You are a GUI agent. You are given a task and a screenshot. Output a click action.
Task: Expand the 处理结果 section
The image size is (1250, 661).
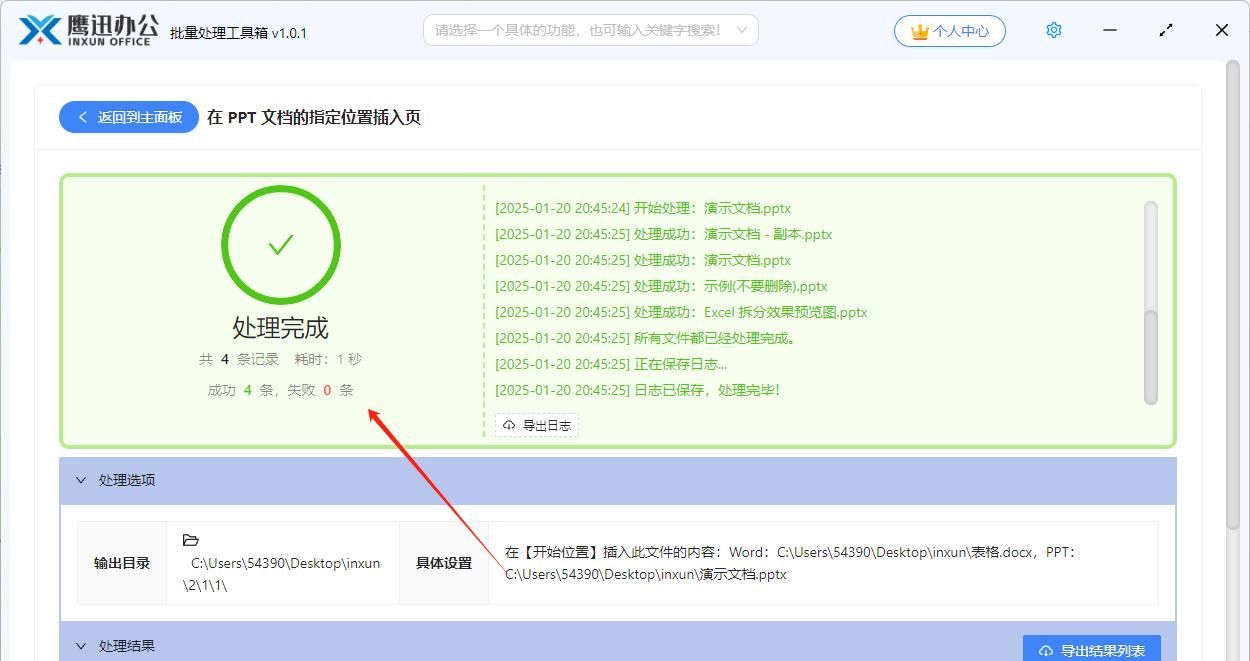(82, 645)
